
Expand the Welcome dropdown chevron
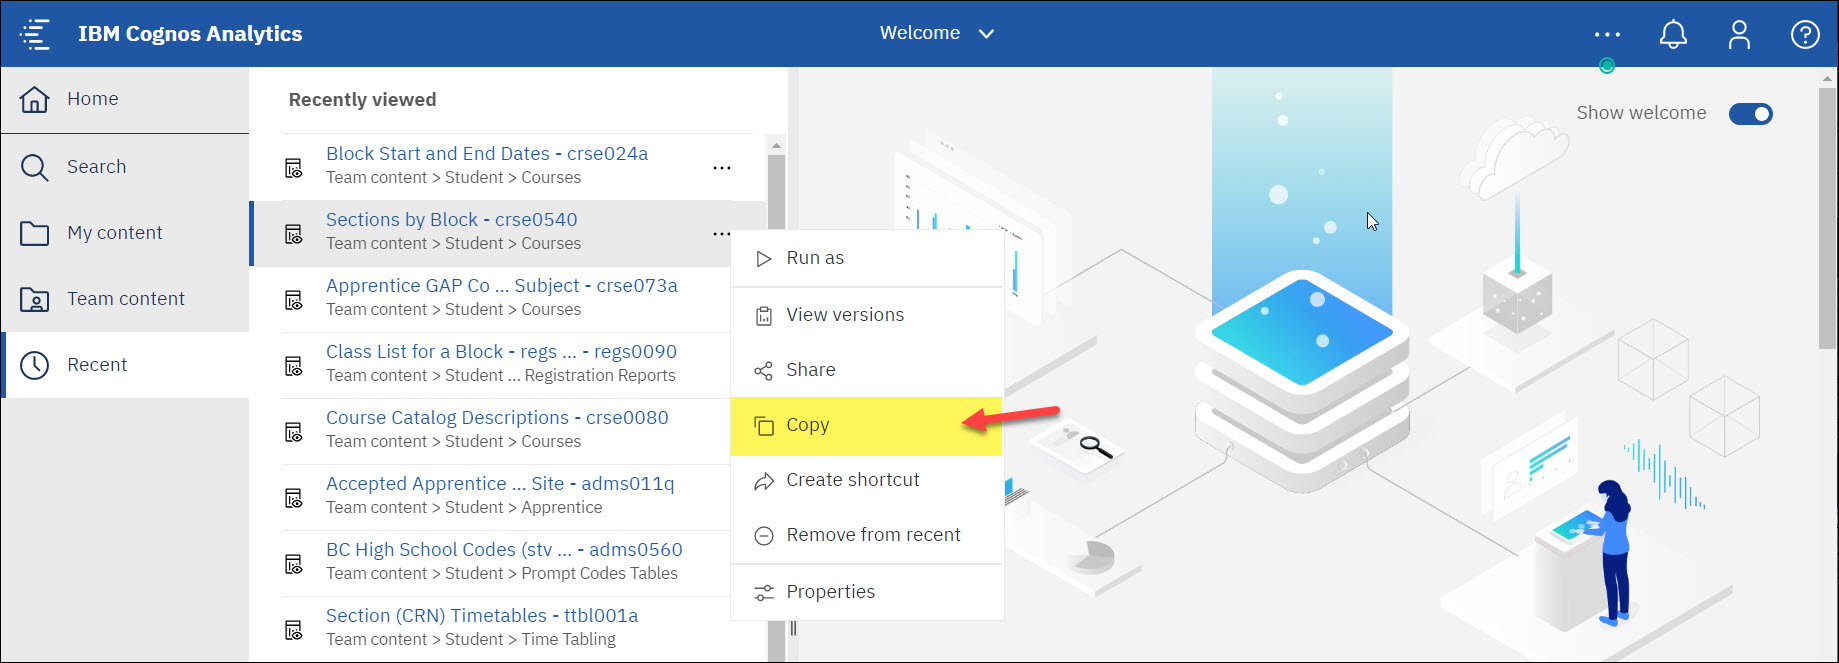[x=986, y=34]
